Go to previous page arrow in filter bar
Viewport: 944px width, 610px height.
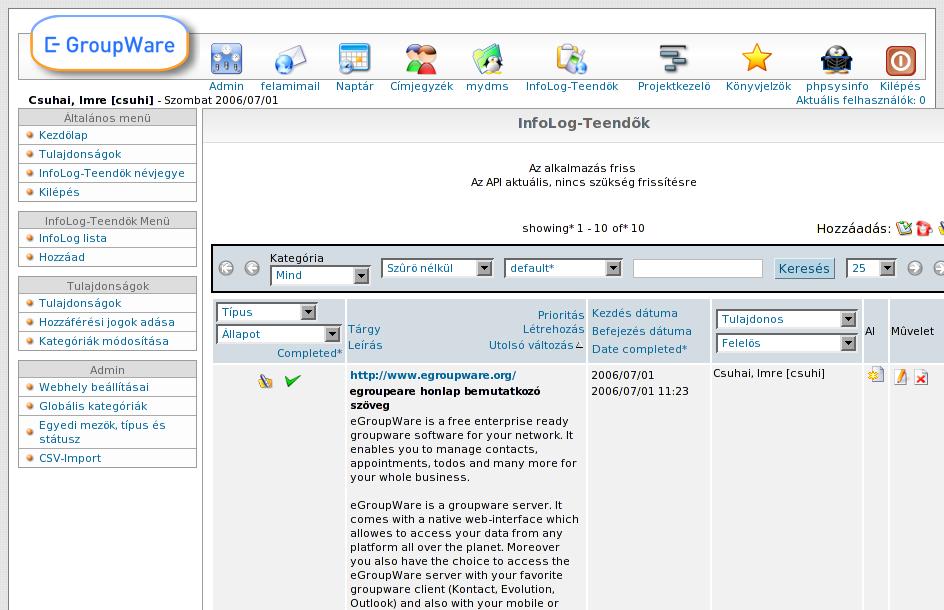(x=252, y=268)
